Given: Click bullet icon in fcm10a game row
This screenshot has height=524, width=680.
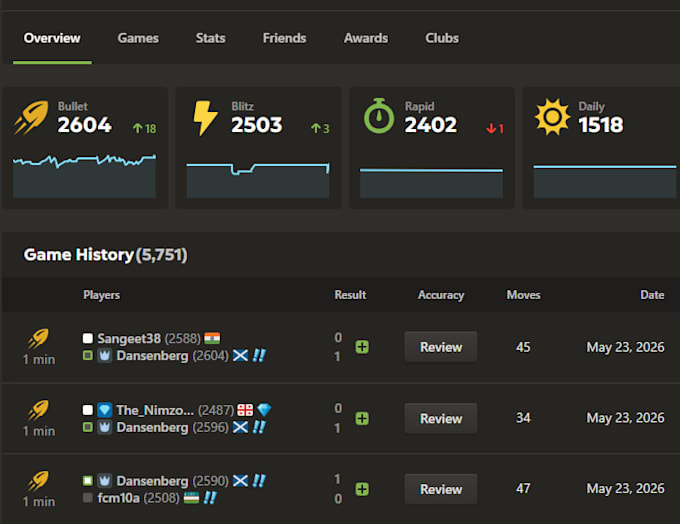Looking at the screenshot, I should coord(38,481).
